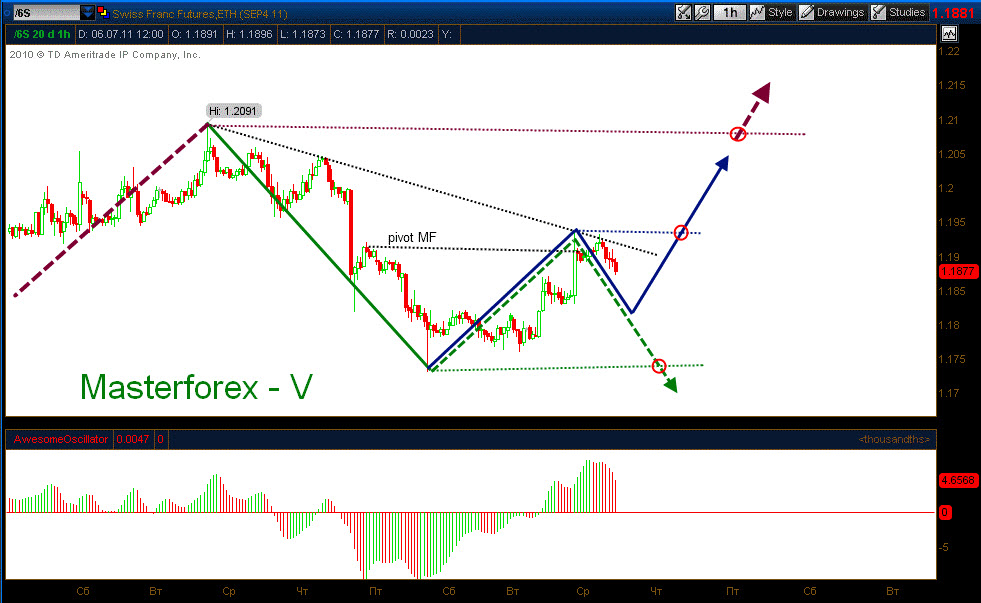This screenshot has width=981, height=603.
Task: Open the Studies menu
Action: pyautogui.click(x=898, y=13)
